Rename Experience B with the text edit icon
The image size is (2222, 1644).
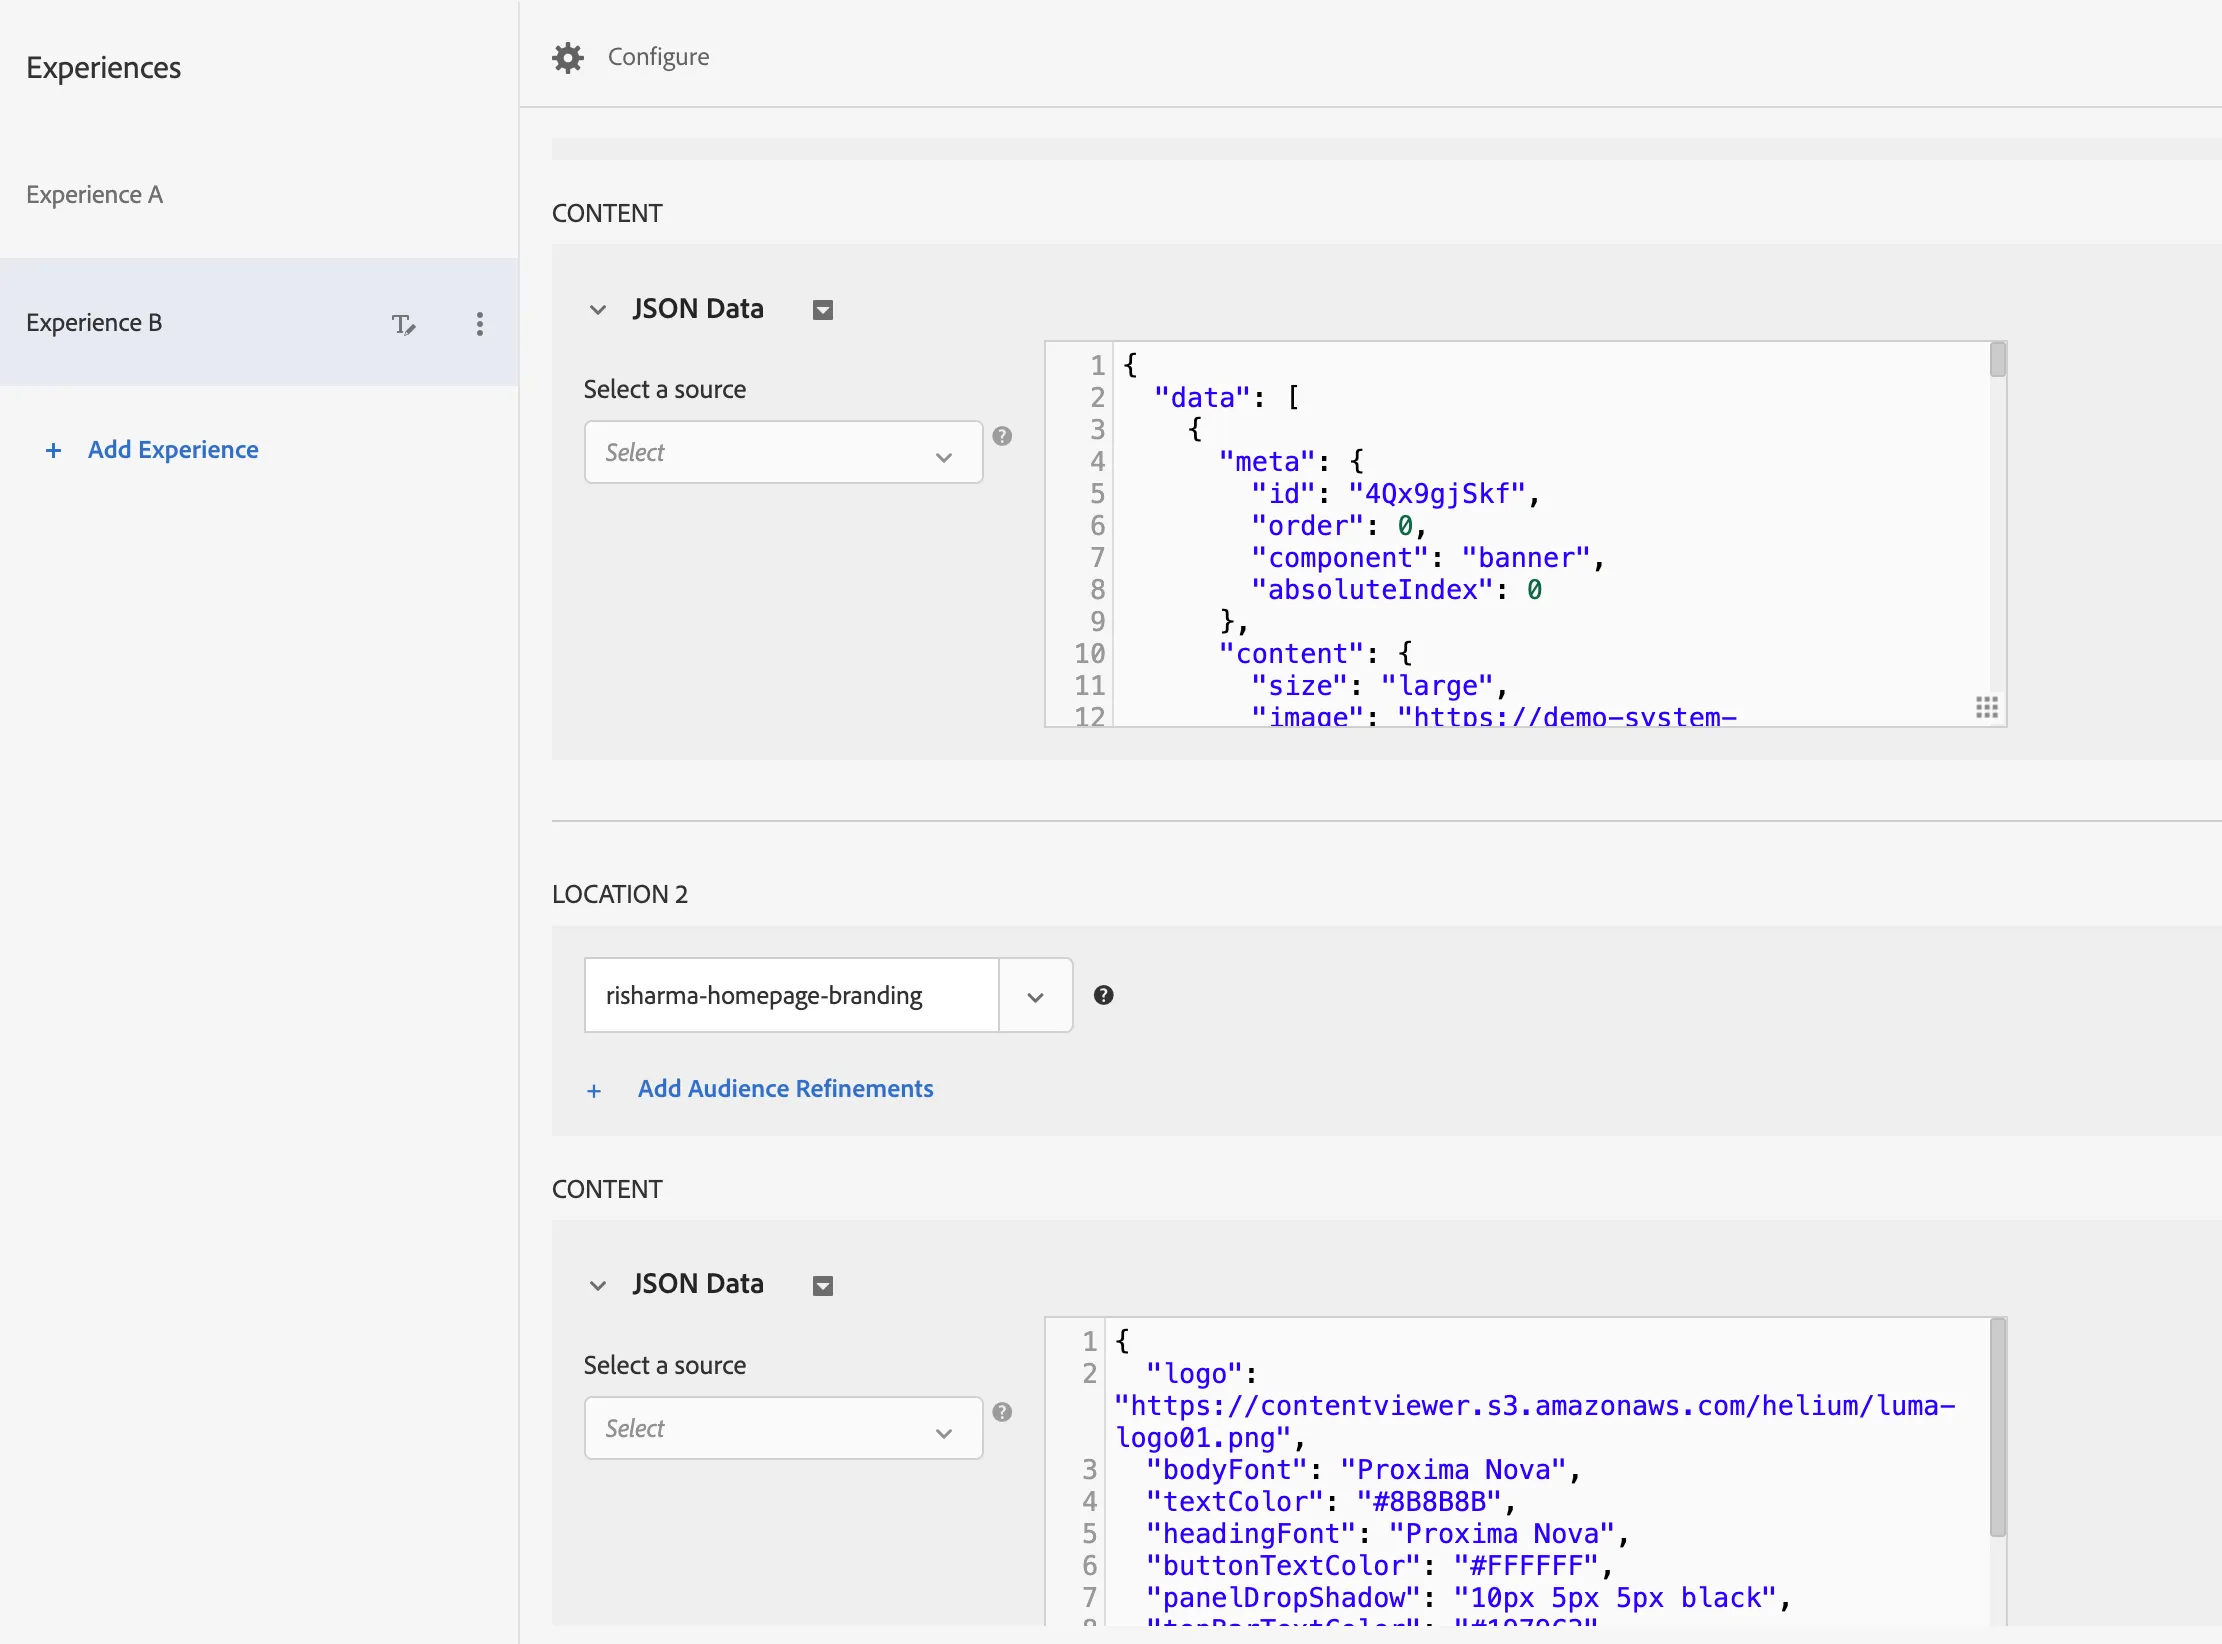pyautogui.click(x=403, y=323)
